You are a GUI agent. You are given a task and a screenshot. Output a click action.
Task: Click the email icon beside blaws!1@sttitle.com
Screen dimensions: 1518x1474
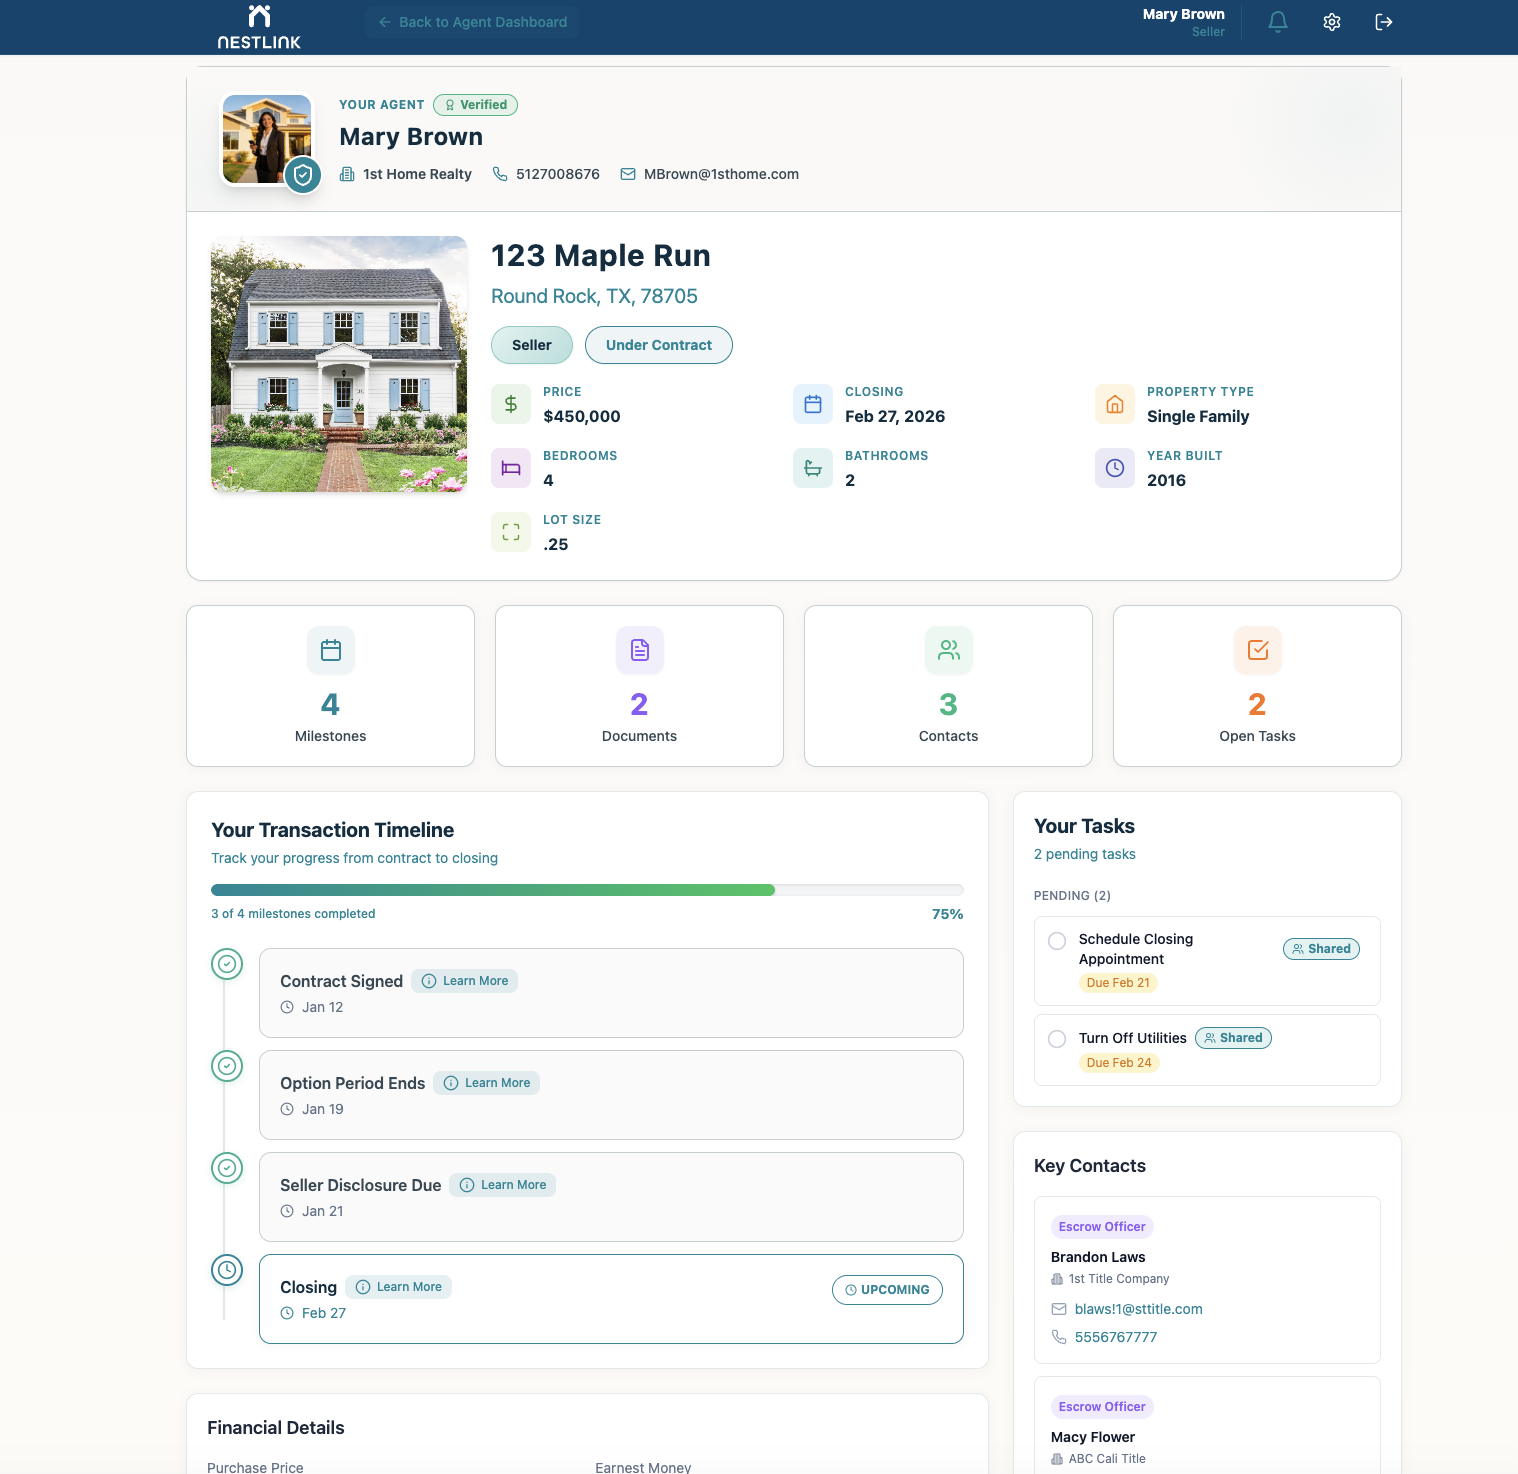[1058, 1308]
